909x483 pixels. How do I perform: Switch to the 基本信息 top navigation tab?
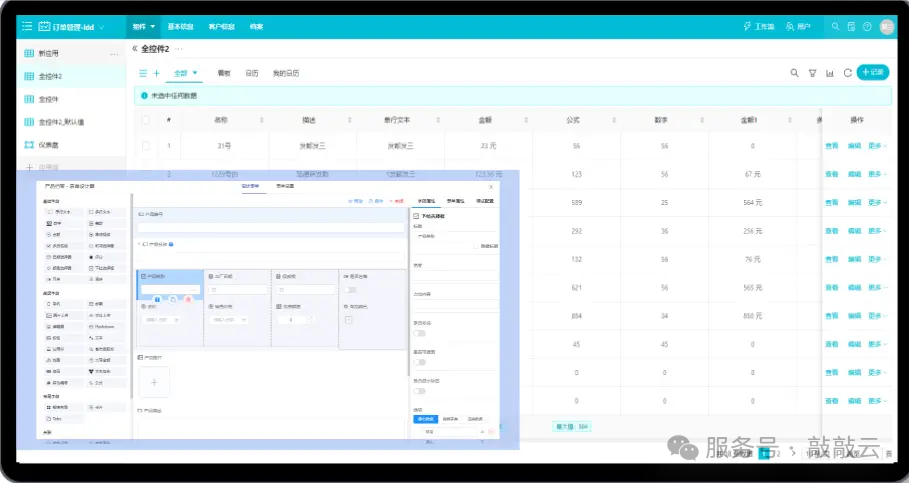pyautogui.click(x=180, y=27)
